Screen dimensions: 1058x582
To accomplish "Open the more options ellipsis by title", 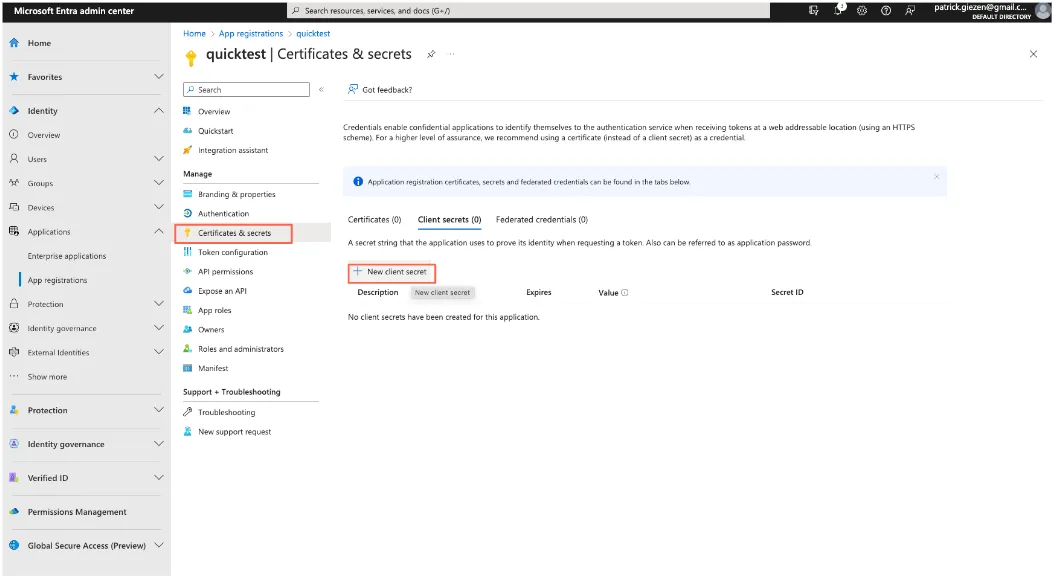I will (x=451, y=54).
